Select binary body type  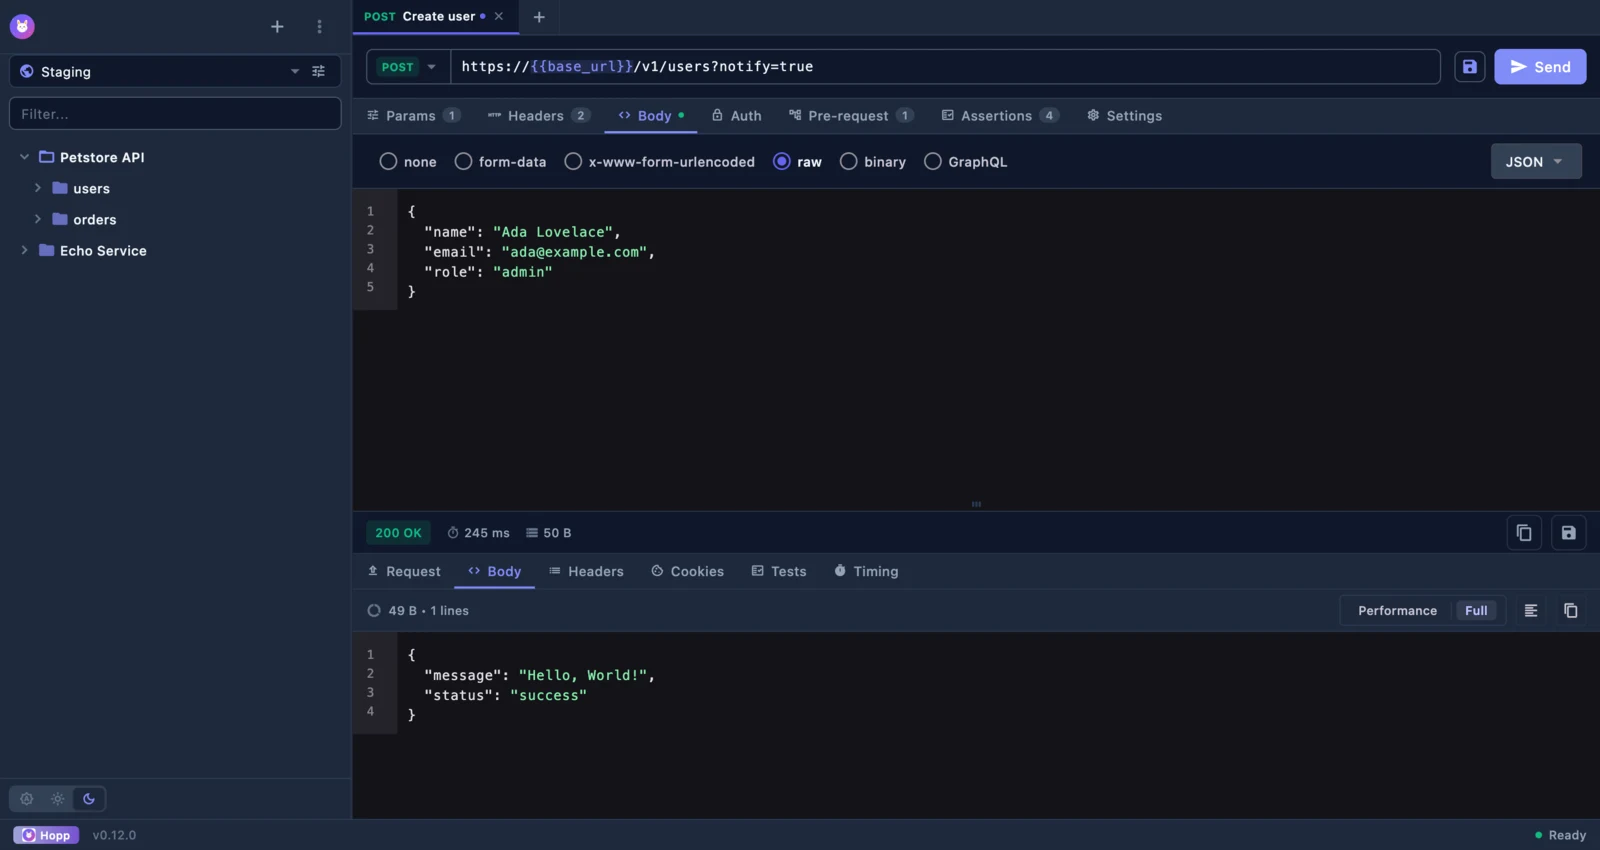873,161
